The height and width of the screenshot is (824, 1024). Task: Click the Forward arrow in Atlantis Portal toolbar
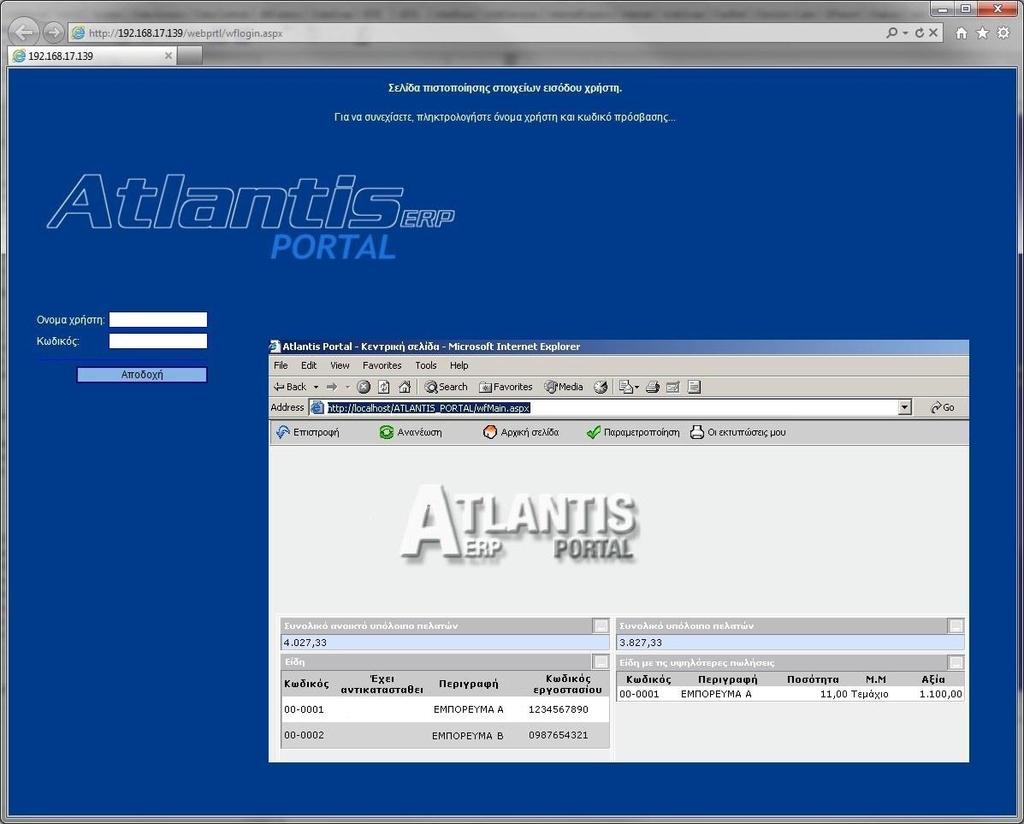(332, 387)
